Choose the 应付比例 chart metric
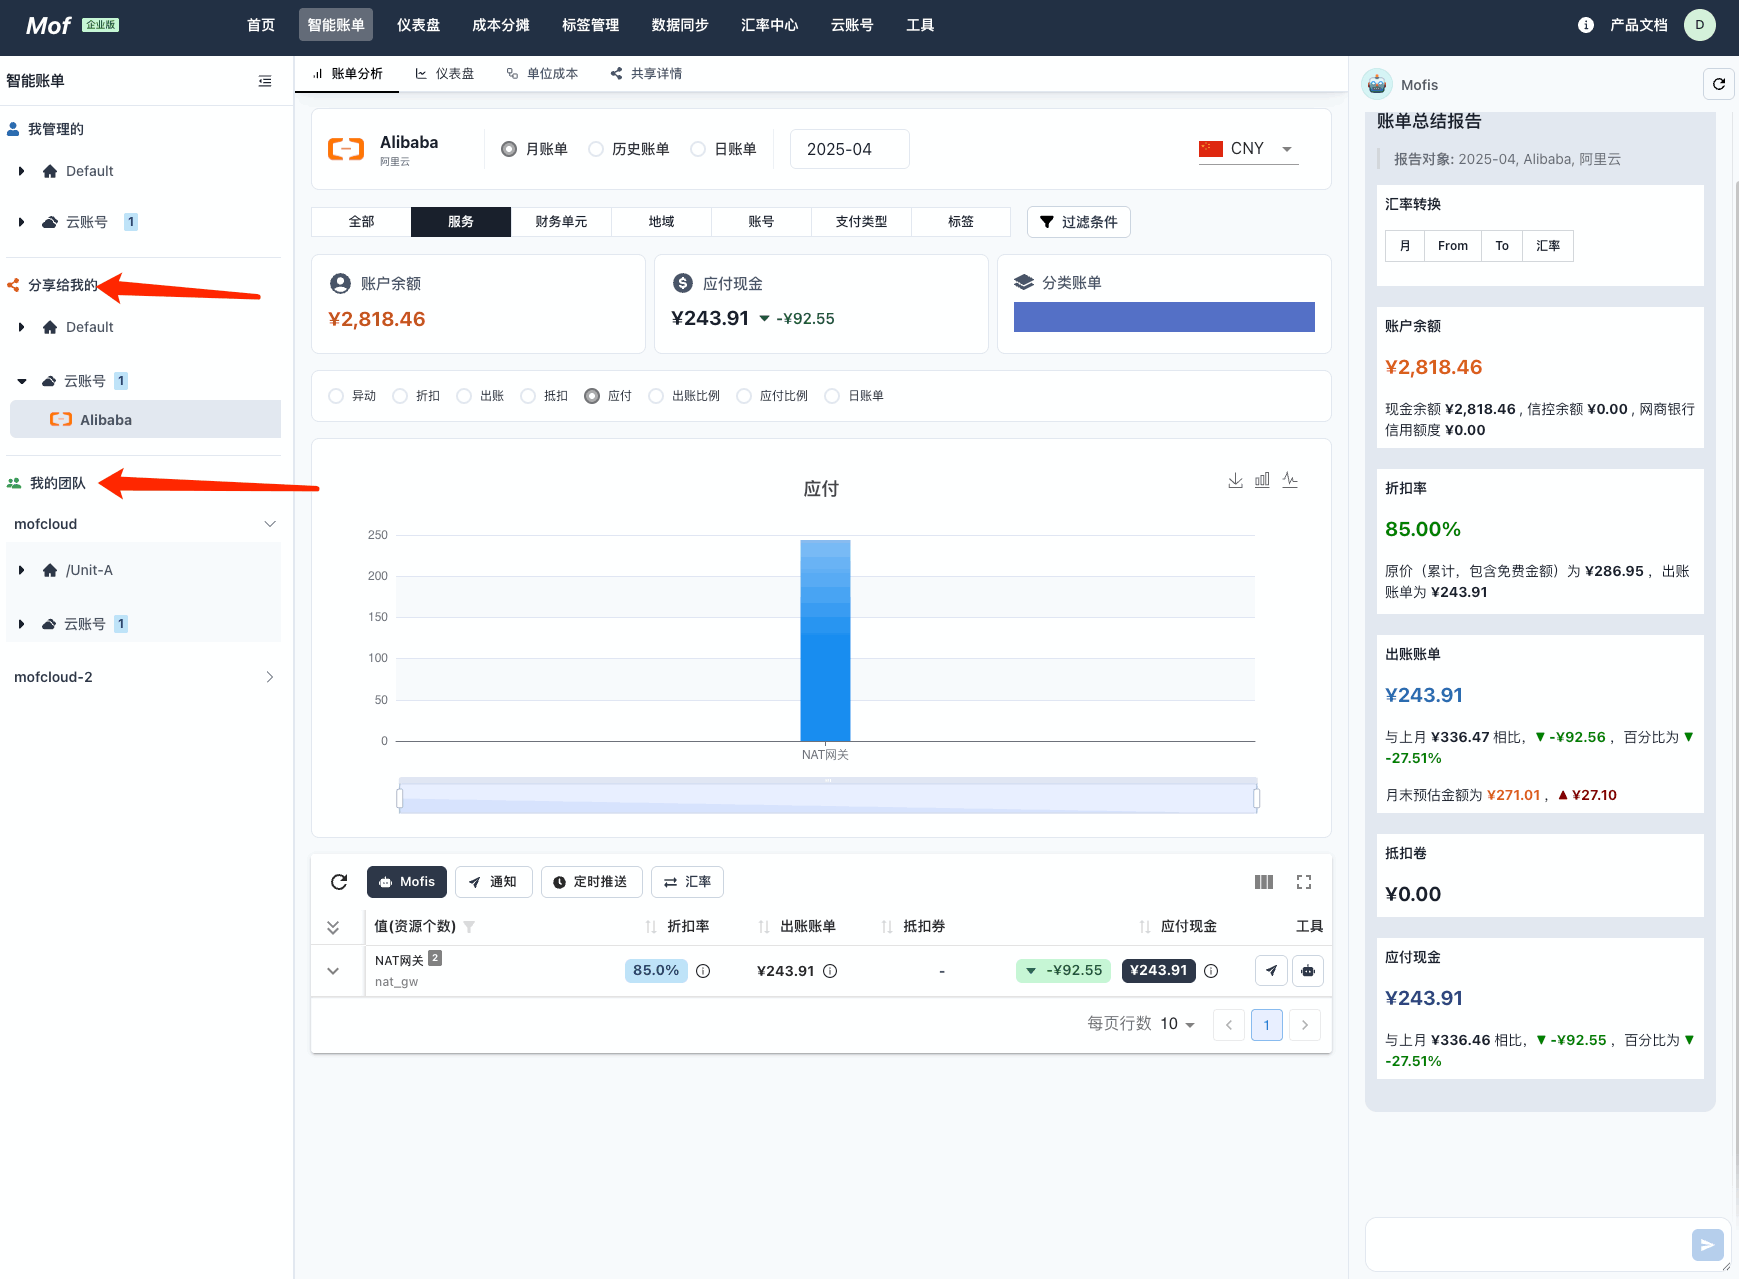Viewport: 1739px width, 1279px height. pyautogui.click(x=744, y=396)
